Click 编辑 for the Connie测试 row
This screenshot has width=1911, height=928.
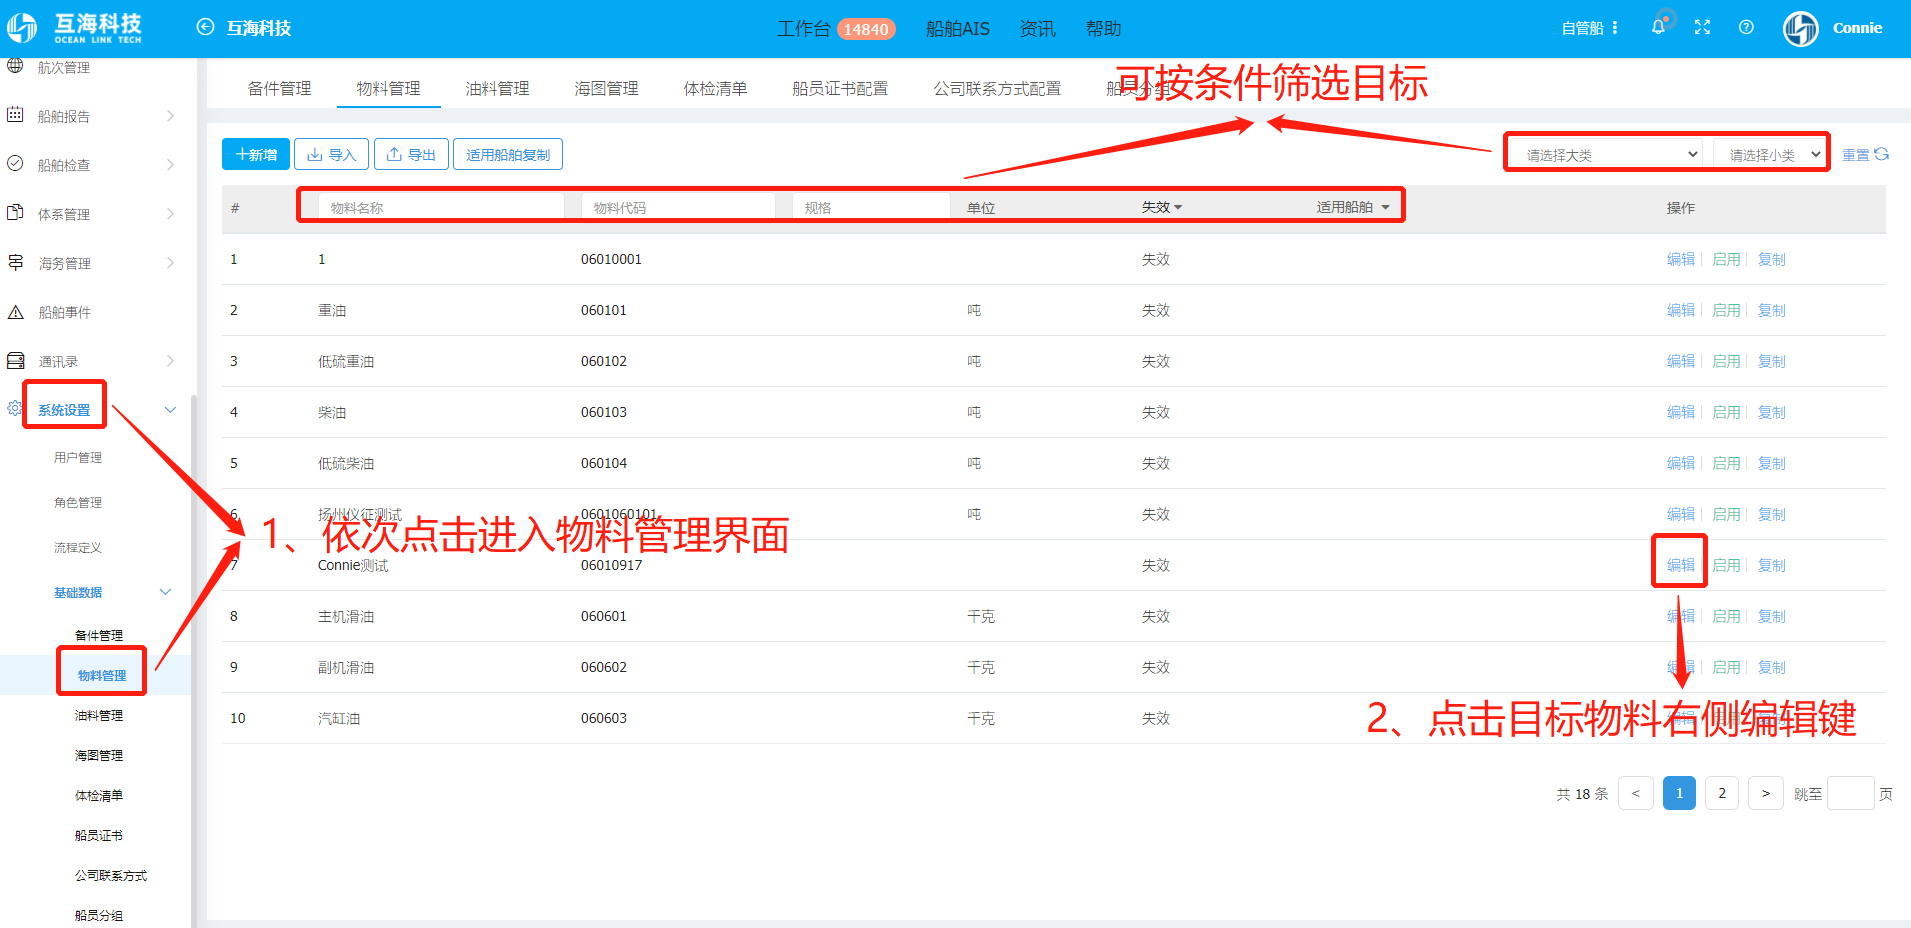tap(1681, 565)
